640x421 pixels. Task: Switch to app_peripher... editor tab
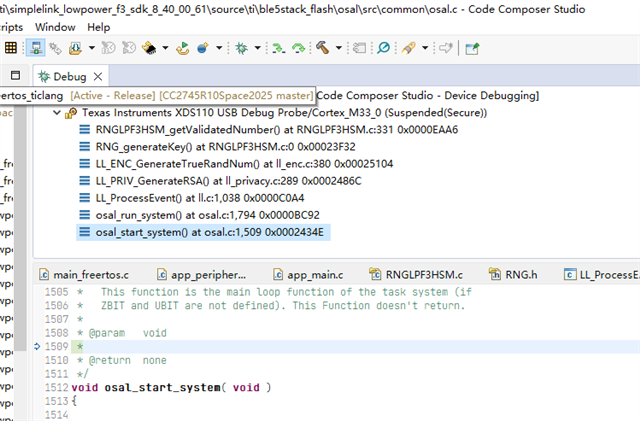[x=202, y=275]
